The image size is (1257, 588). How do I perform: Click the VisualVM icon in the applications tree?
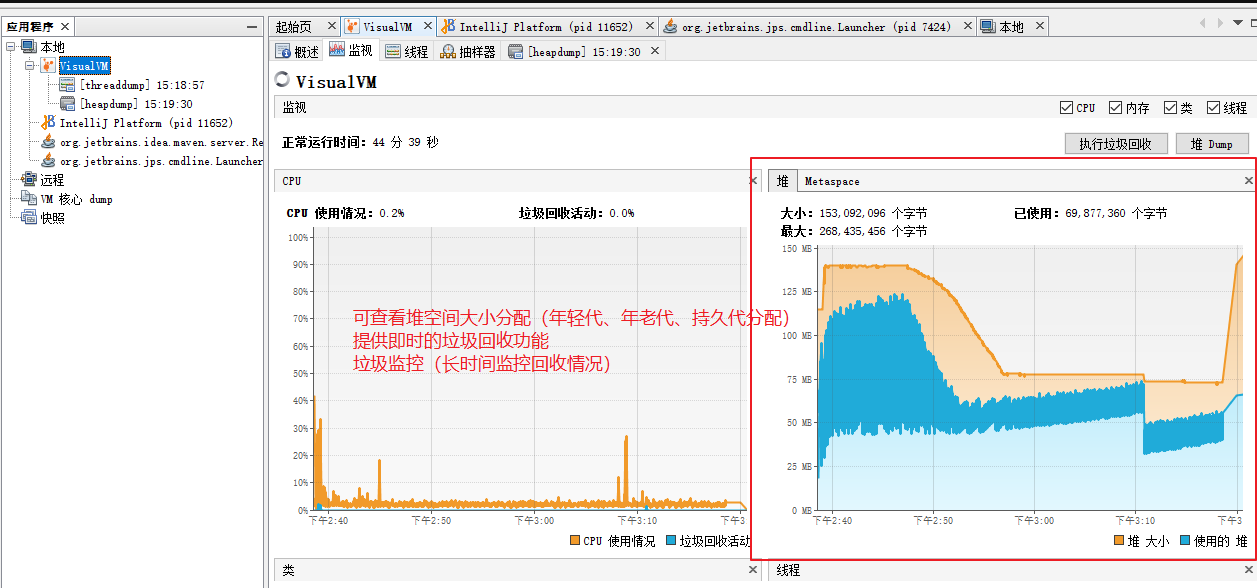click(48, 66)
